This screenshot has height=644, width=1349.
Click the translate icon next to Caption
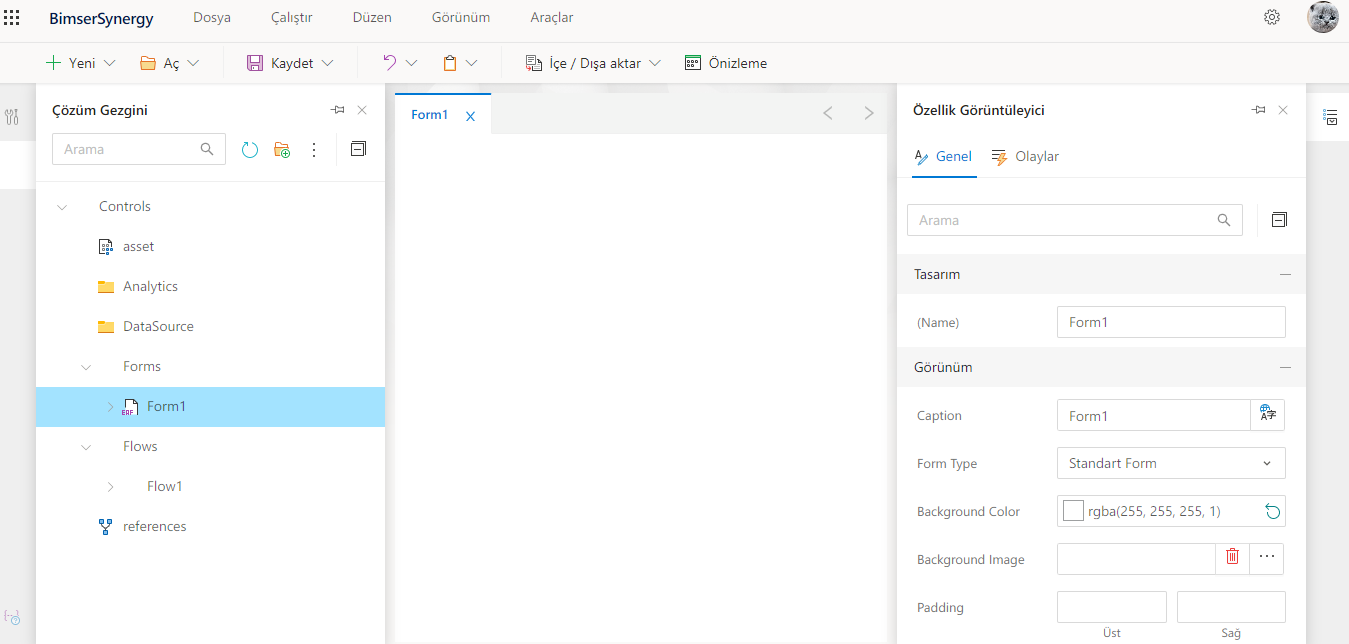(x=1268, y=415)
